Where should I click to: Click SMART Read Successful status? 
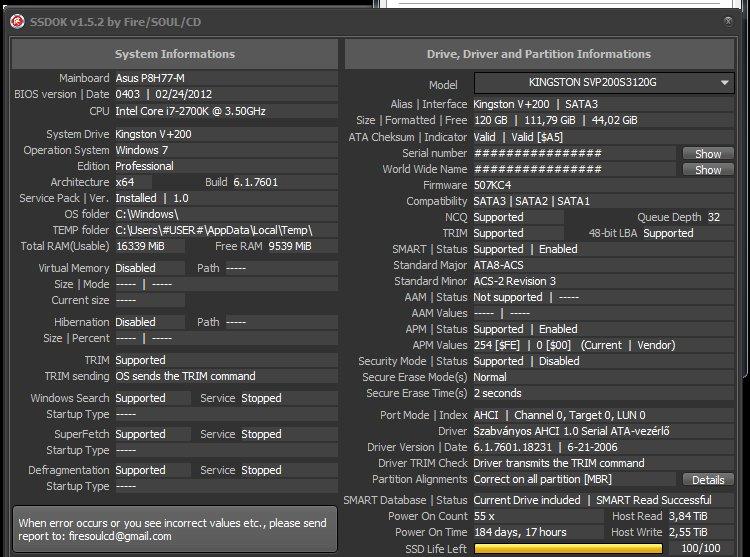pyautogui.click(x=653, y=500)
